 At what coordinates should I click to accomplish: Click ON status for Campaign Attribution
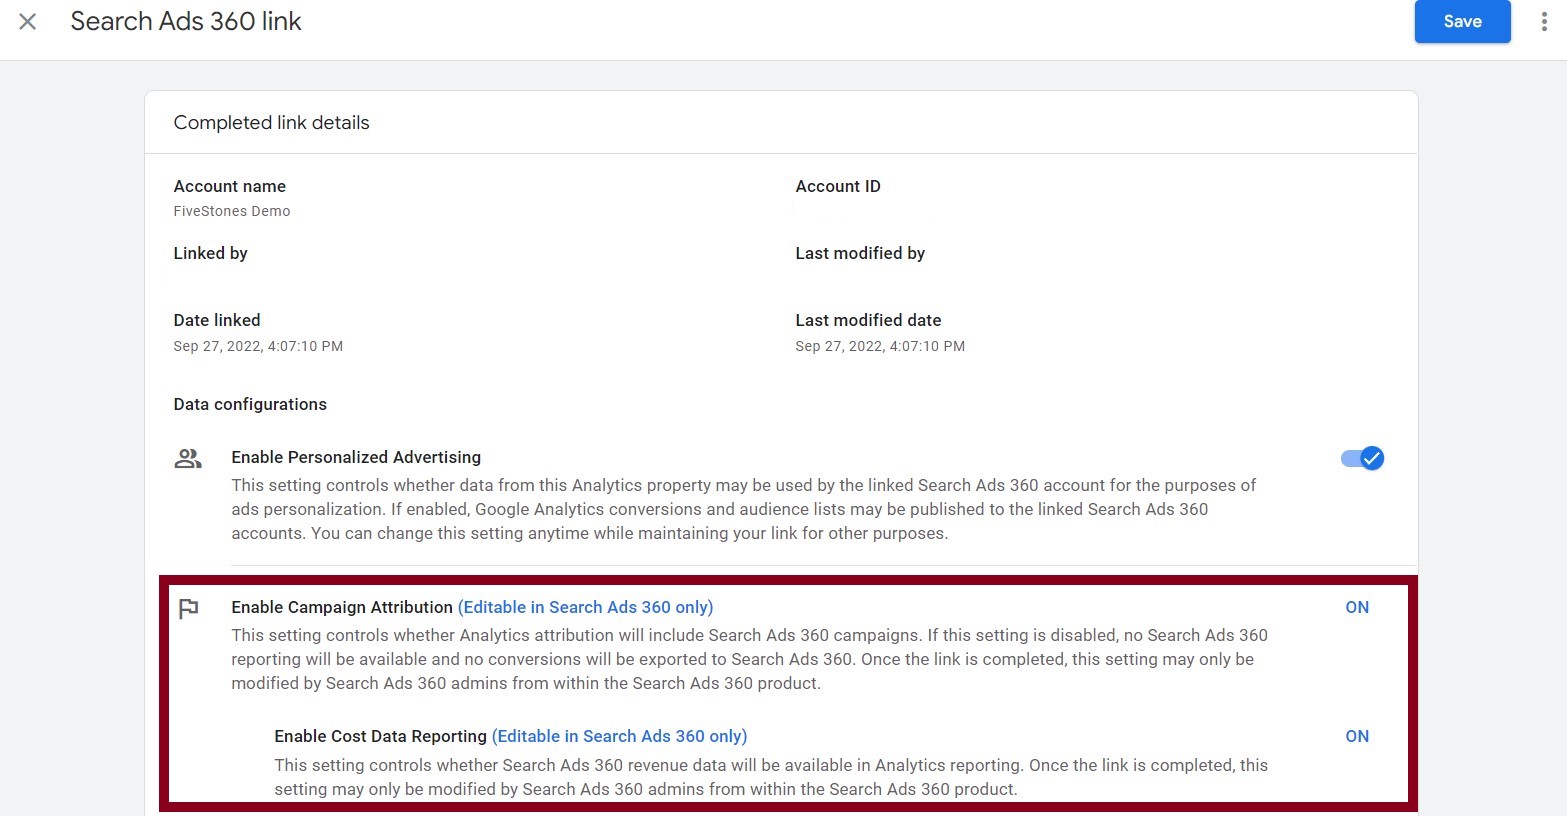(x=1357, y=607)
